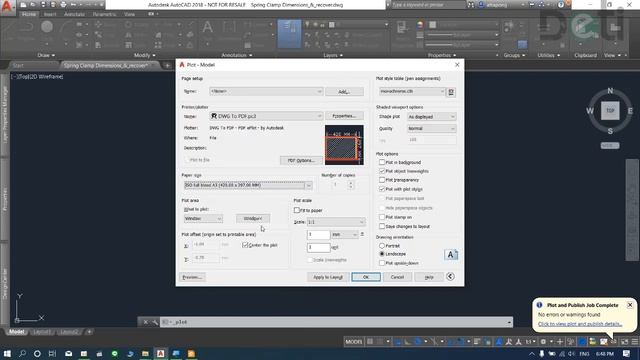Open Task View on the taskbar
This screenshot has width=640, height=360.
pos(52,353)
